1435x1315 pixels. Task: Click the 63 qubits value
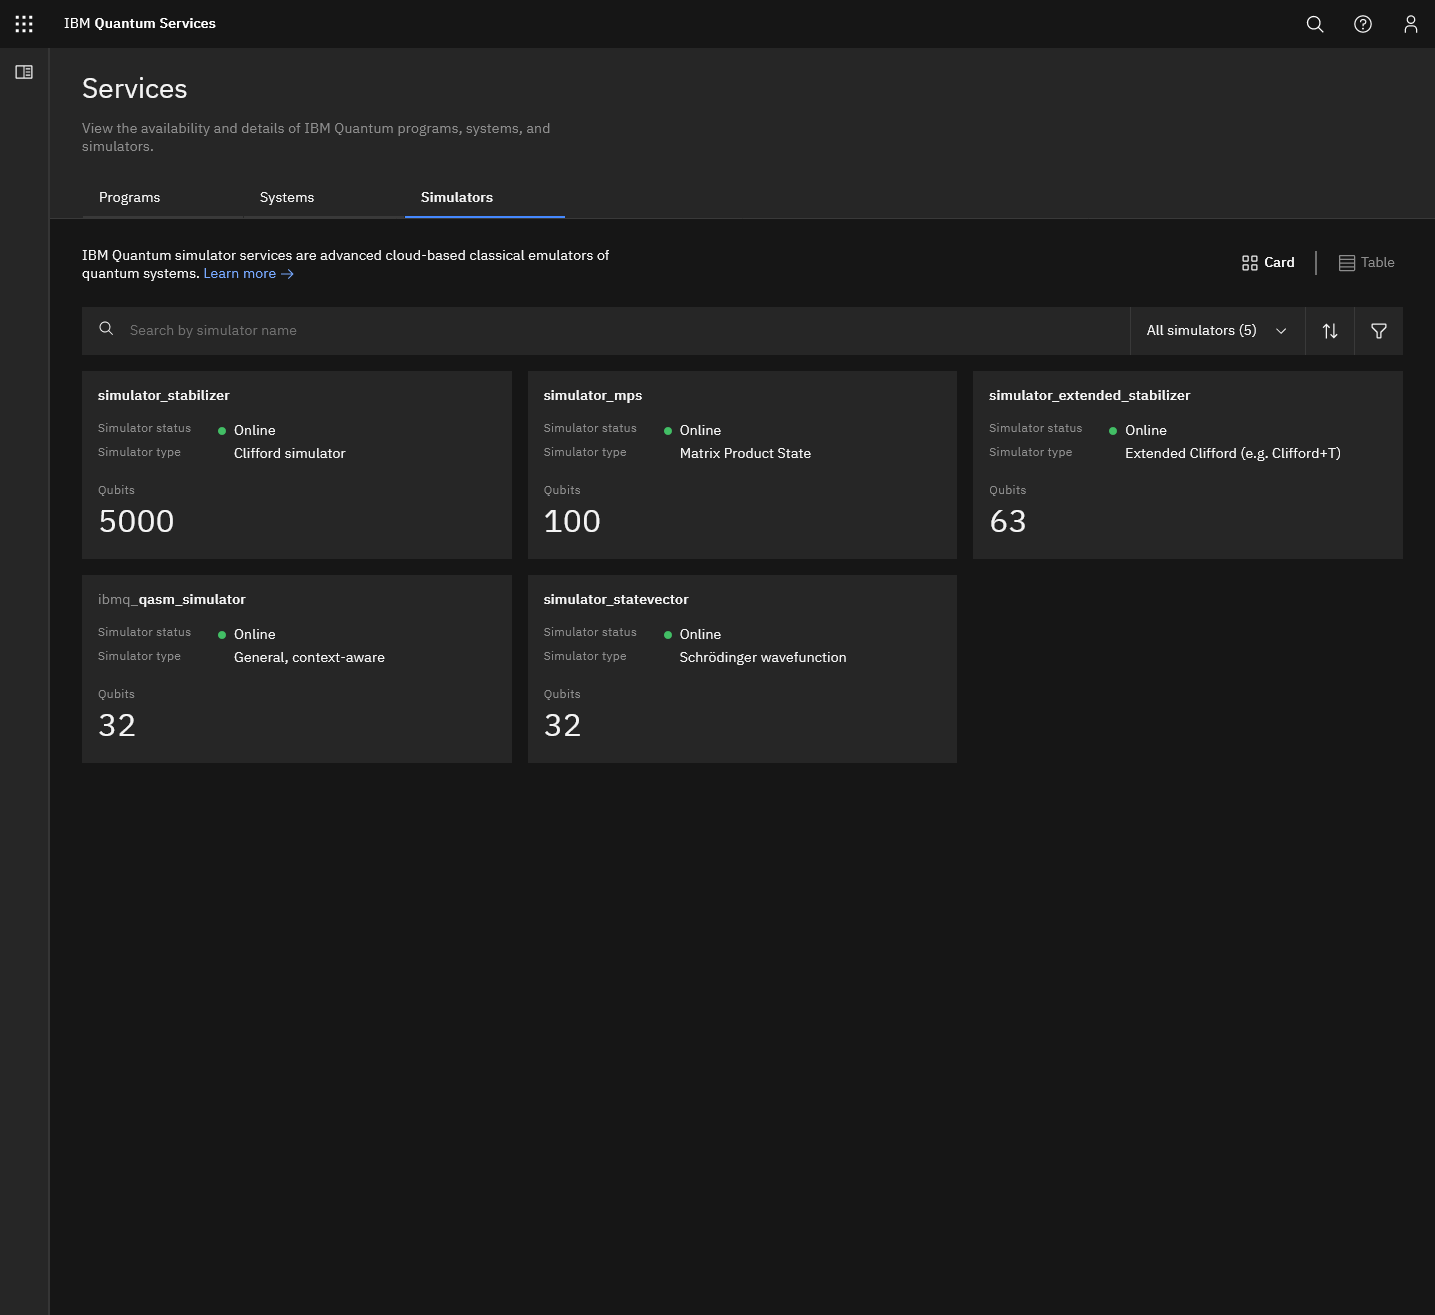(1008, 521)
